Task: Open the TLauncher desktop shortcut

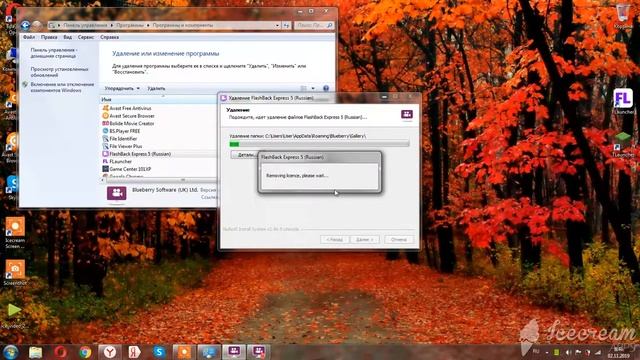Action: point(623,145)
